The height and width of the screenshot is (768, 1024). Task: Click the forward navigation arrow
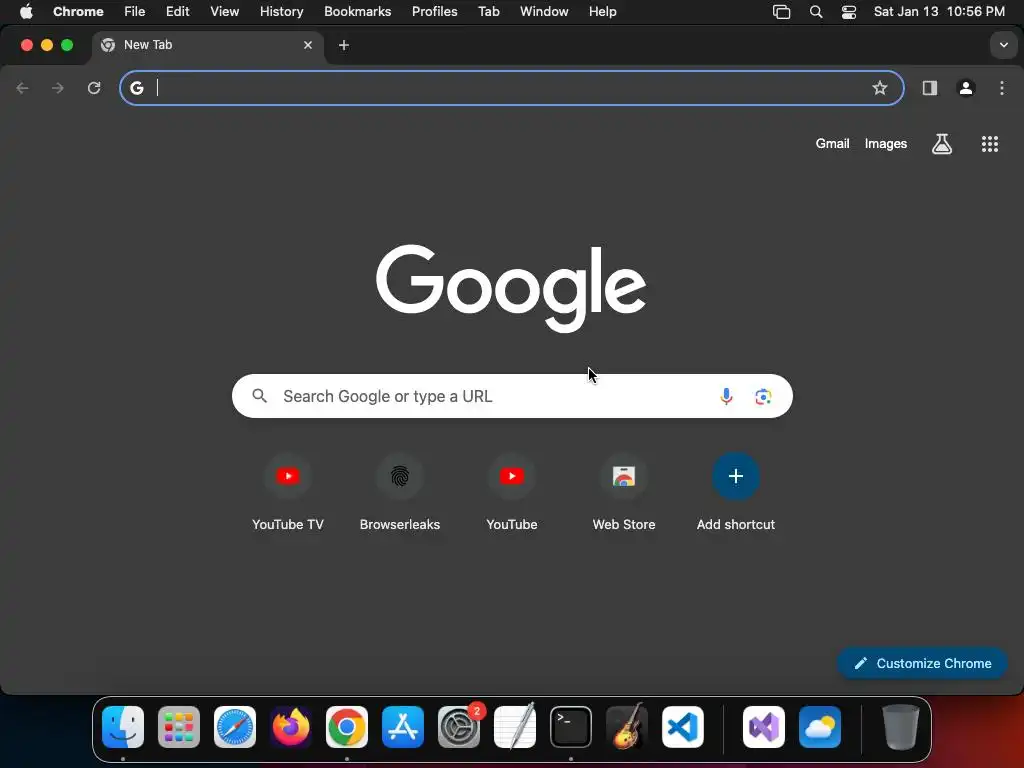(58, 88)
